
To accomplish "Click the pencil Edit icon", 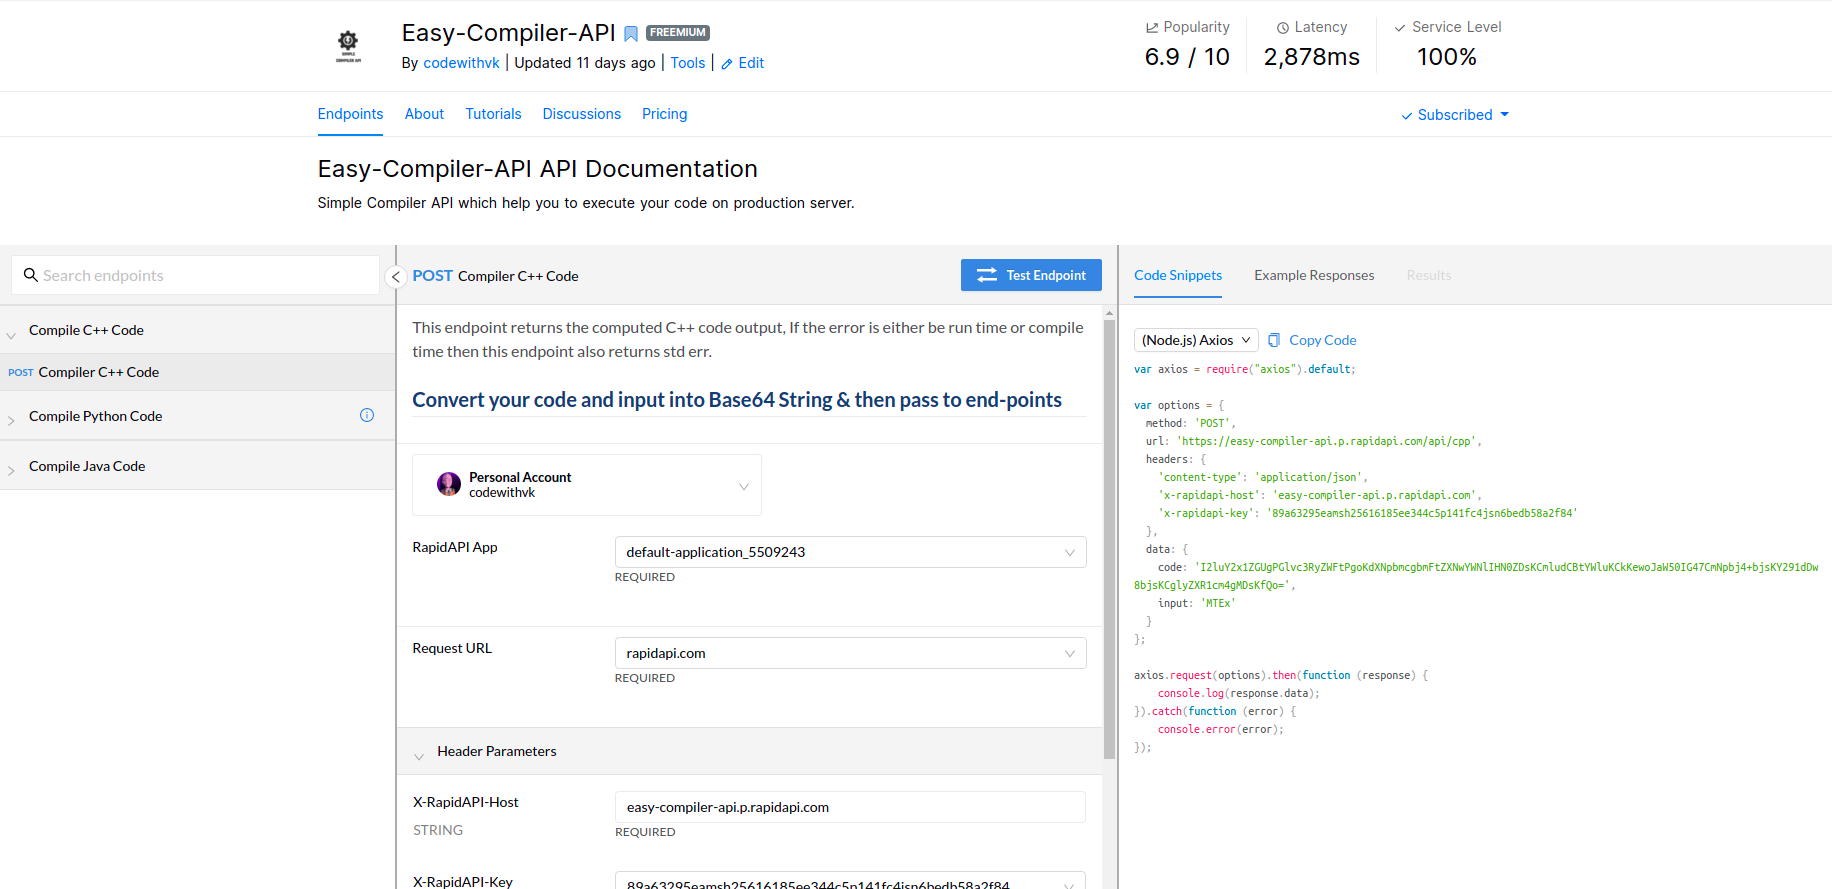I will [x=727, y=64].
